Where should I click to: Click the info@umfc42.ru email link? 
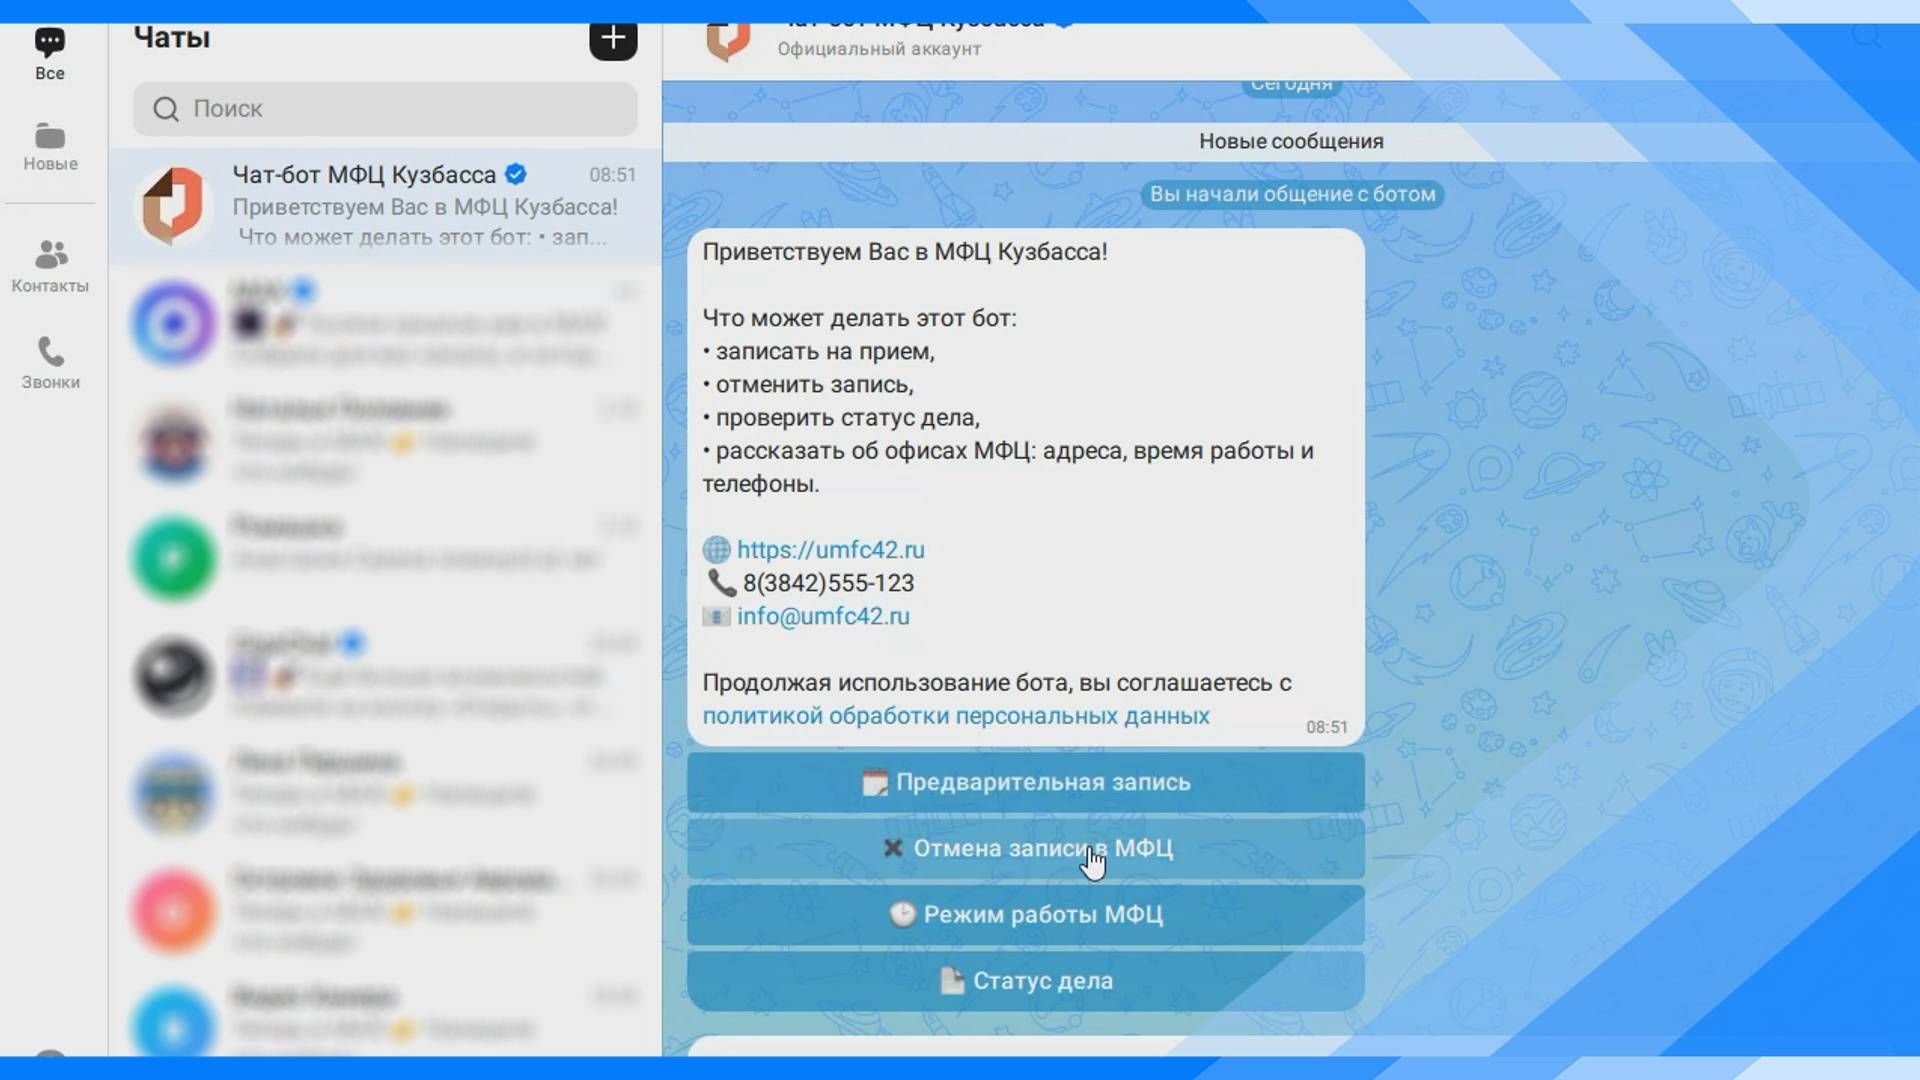(823, 617)
